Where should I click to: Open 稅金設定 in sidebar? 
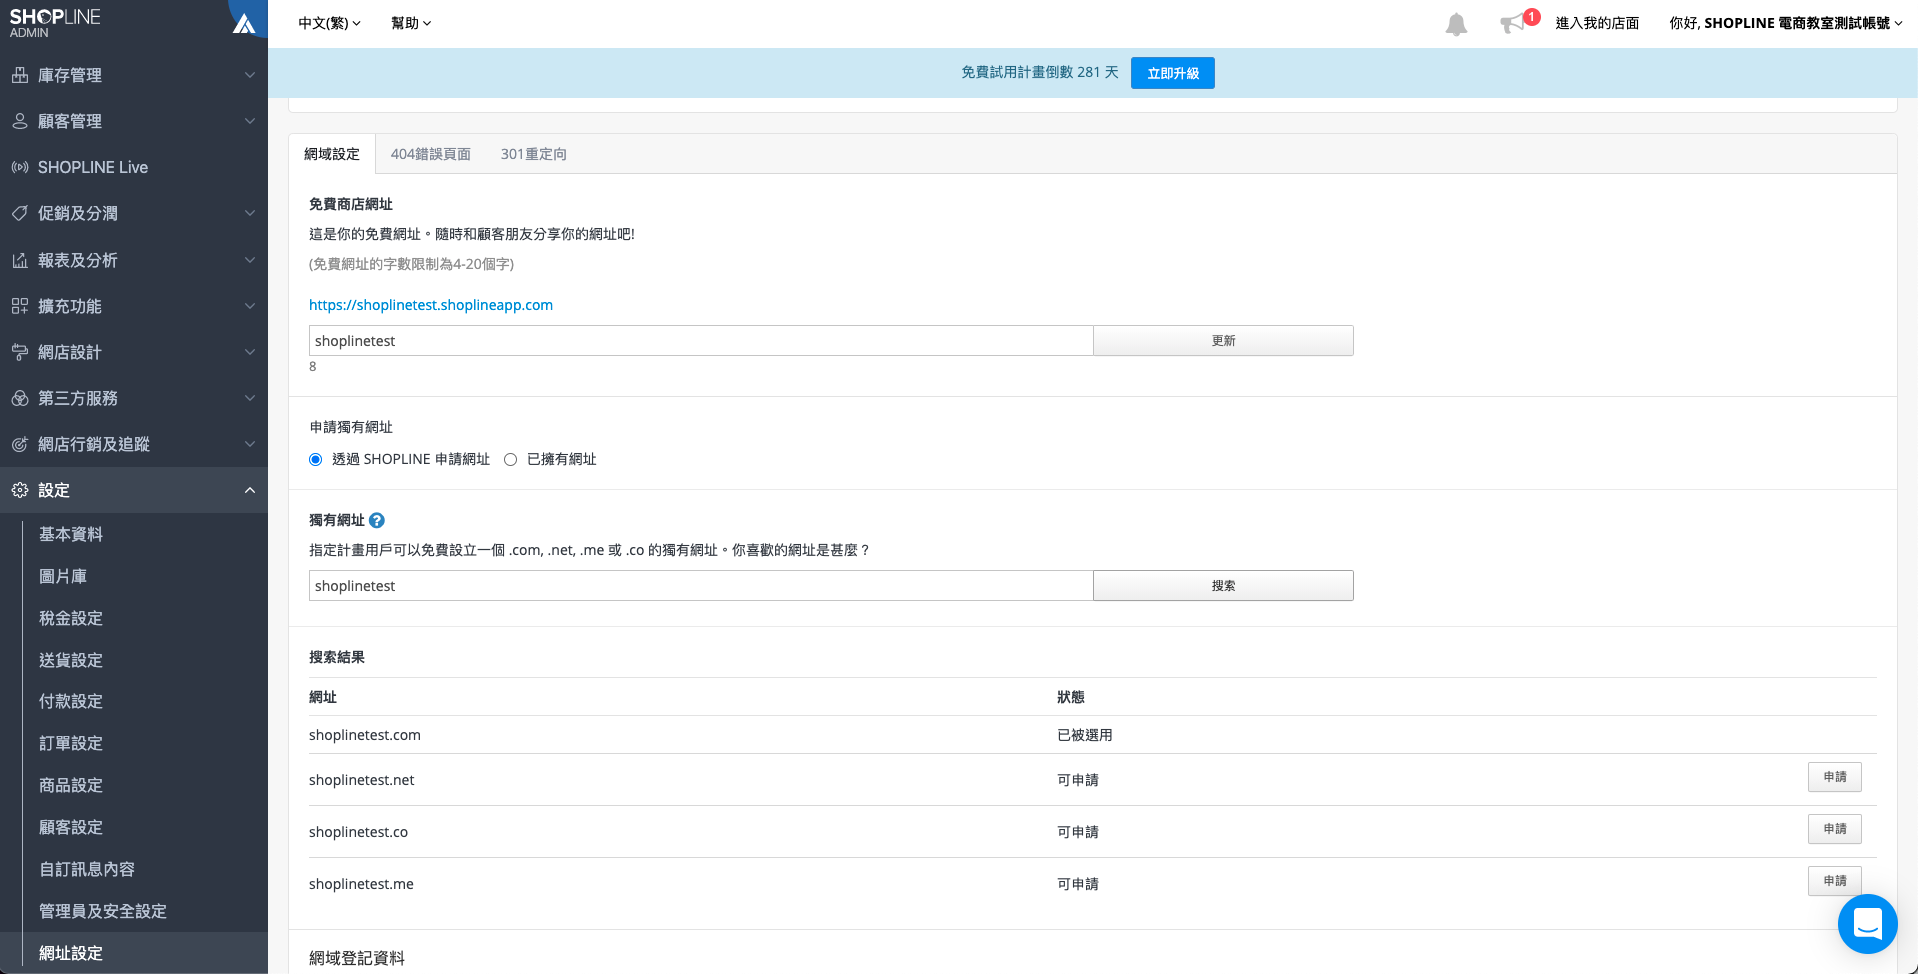coord(71,618)
